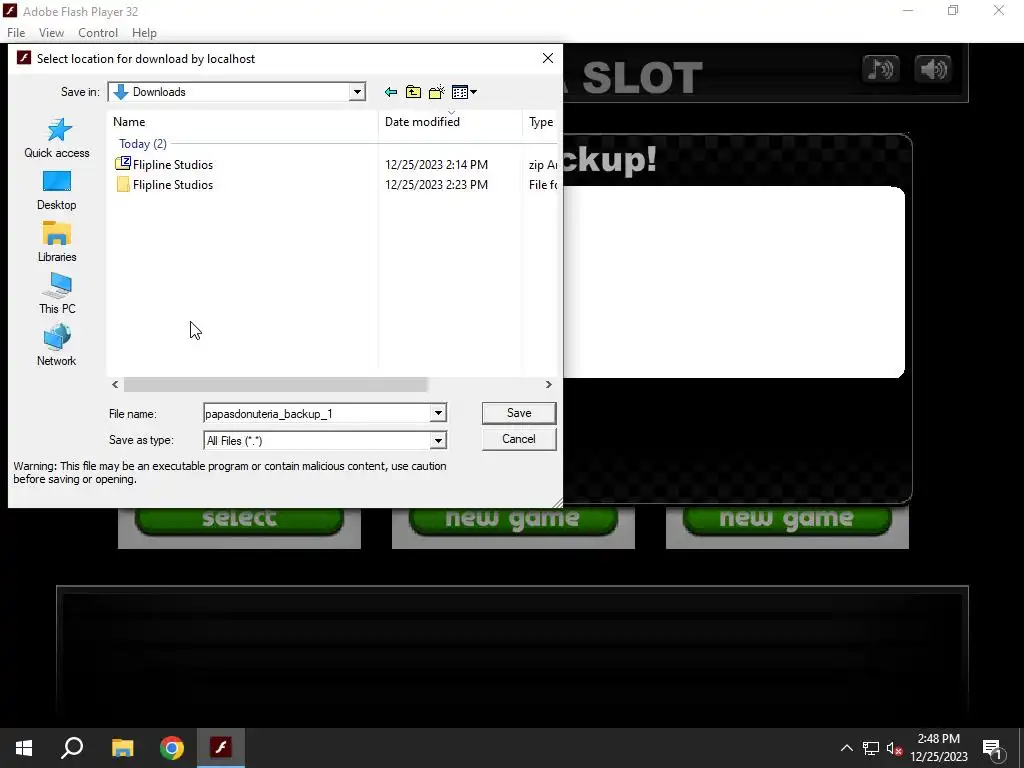1024x768 pixels.
Task: Sort files by Date modified column
Action: tap(450, 122)
